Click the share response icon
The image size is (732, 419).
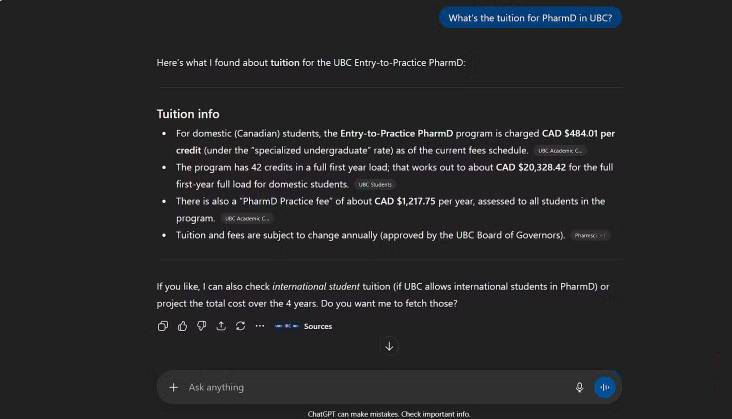tap(221, 326)
